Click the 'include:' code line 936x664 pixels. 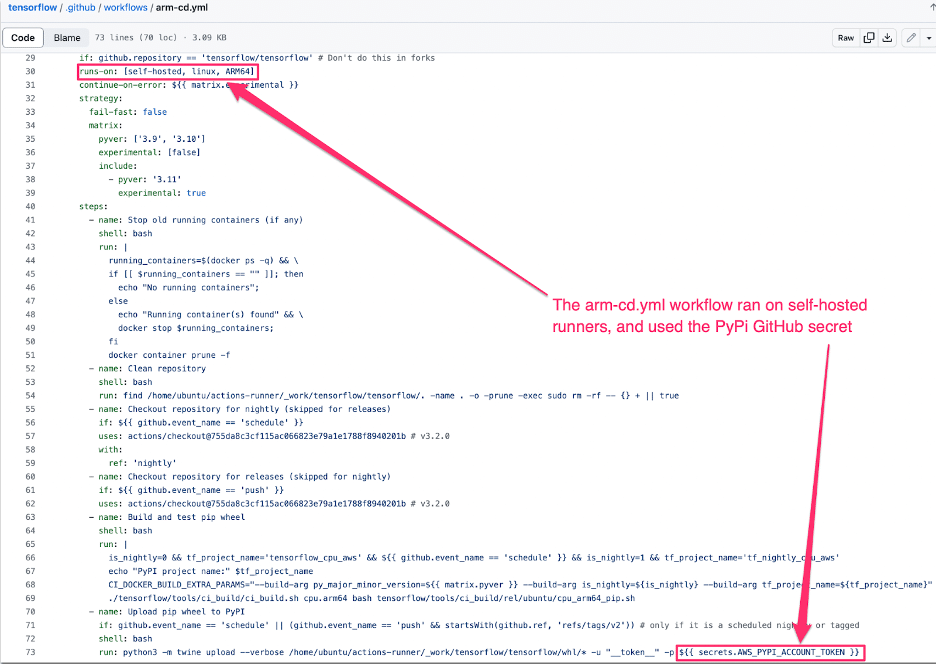tap(118, 166)
